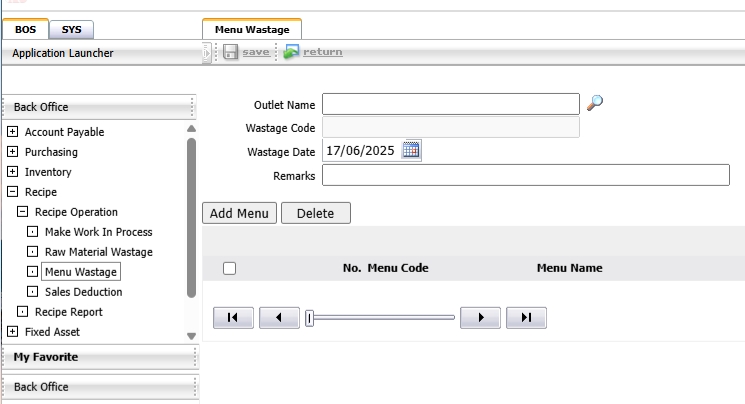745x404 pixels.
Task: Expand the Account Payable tree node
Action: (12, 132)
